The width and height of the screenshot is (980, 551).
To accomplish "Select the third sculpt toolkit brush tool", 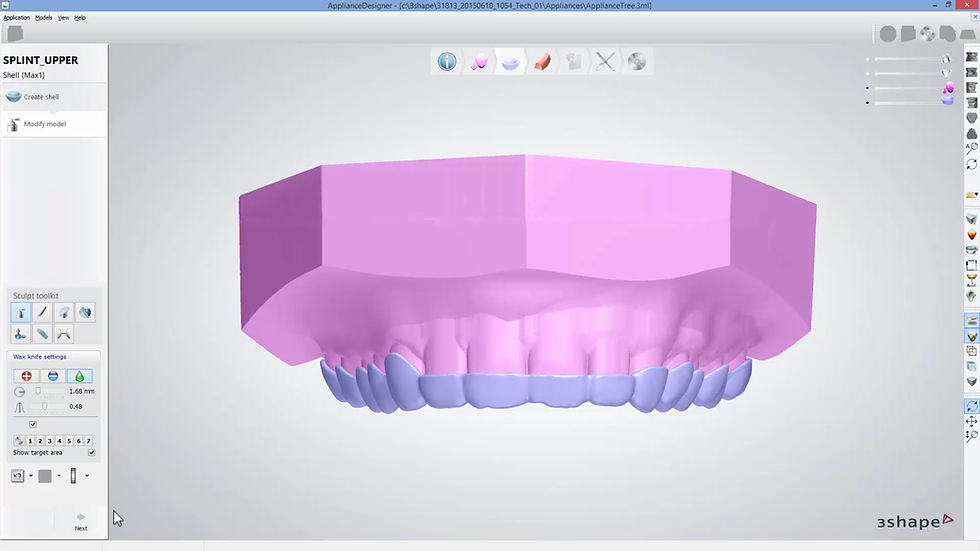I will (x=64, y=312).
